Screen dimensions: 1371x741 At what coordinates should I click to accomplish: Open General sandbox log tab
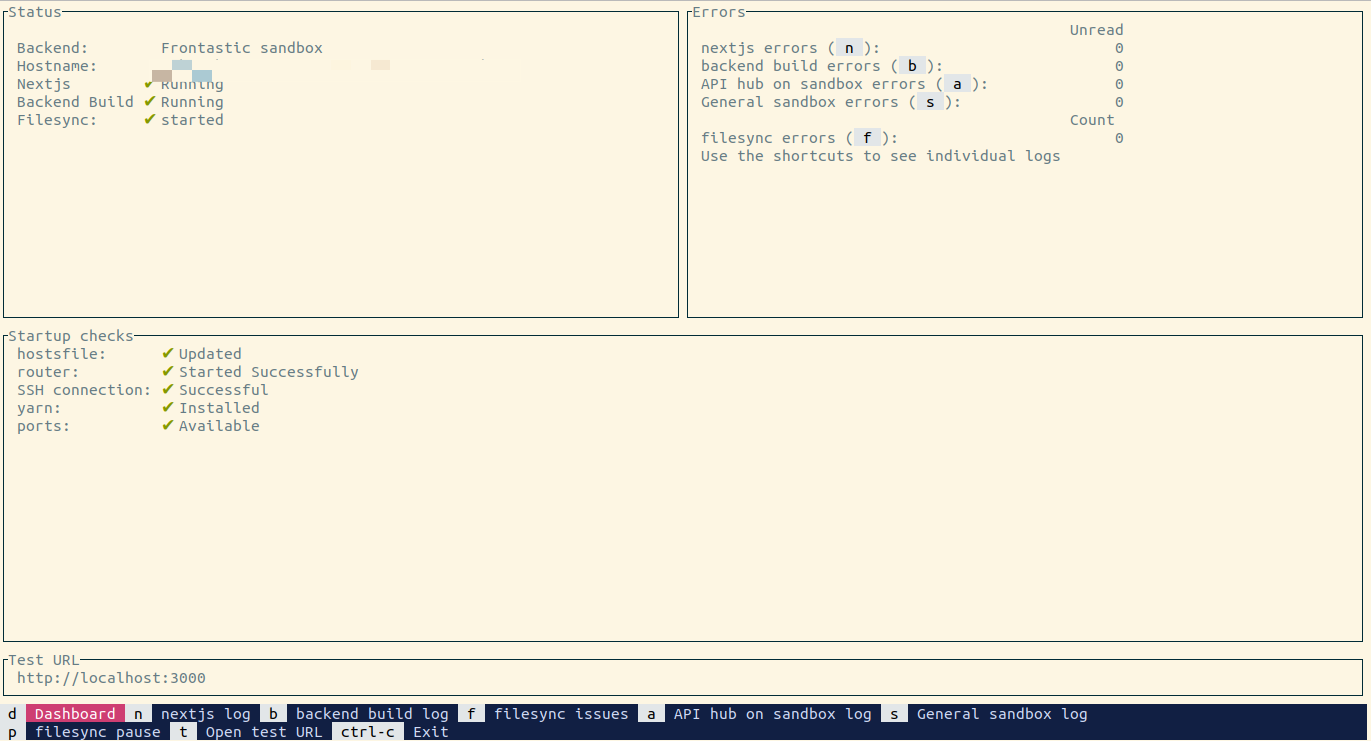click(x=1002, y=714)
